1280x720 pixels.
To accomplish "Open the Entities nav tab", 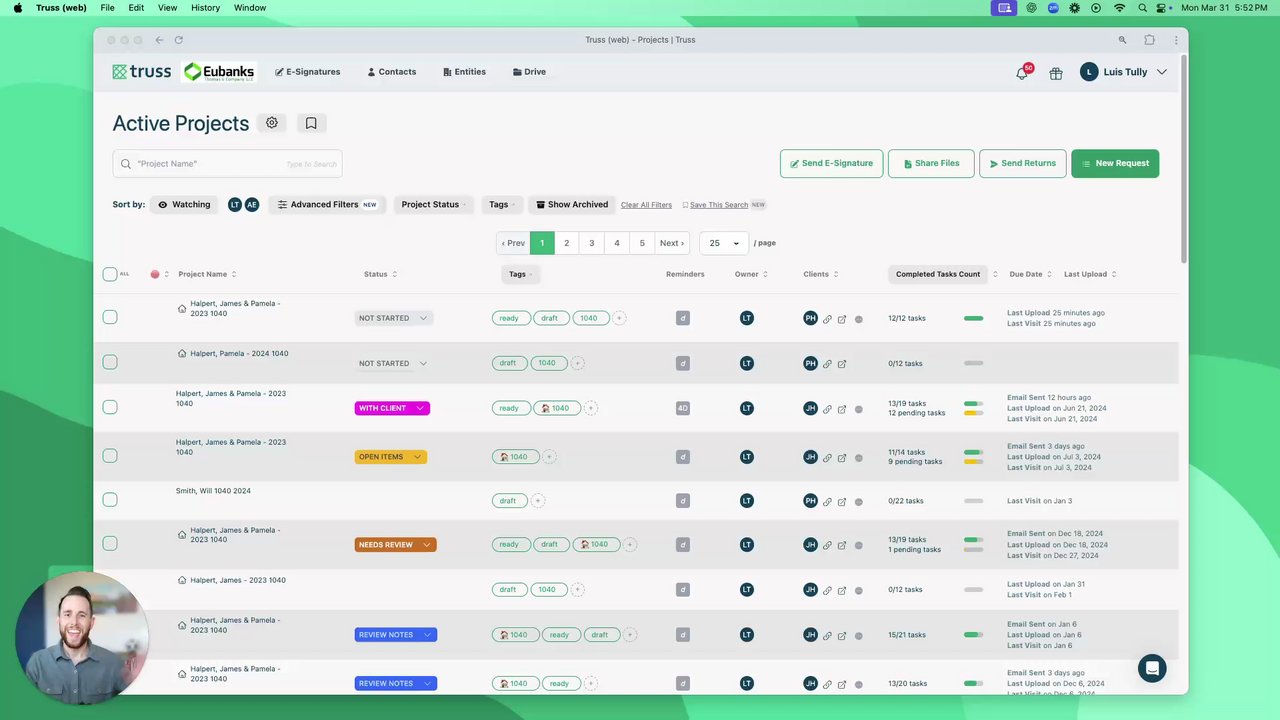I will coord(465,72).
